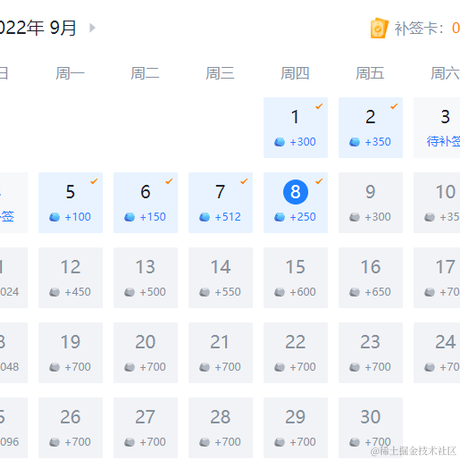Image resolution: width=460 pixels, height=460 pixels.
Task: Select September 9 calendar cell
Action: tap(371, 203)
